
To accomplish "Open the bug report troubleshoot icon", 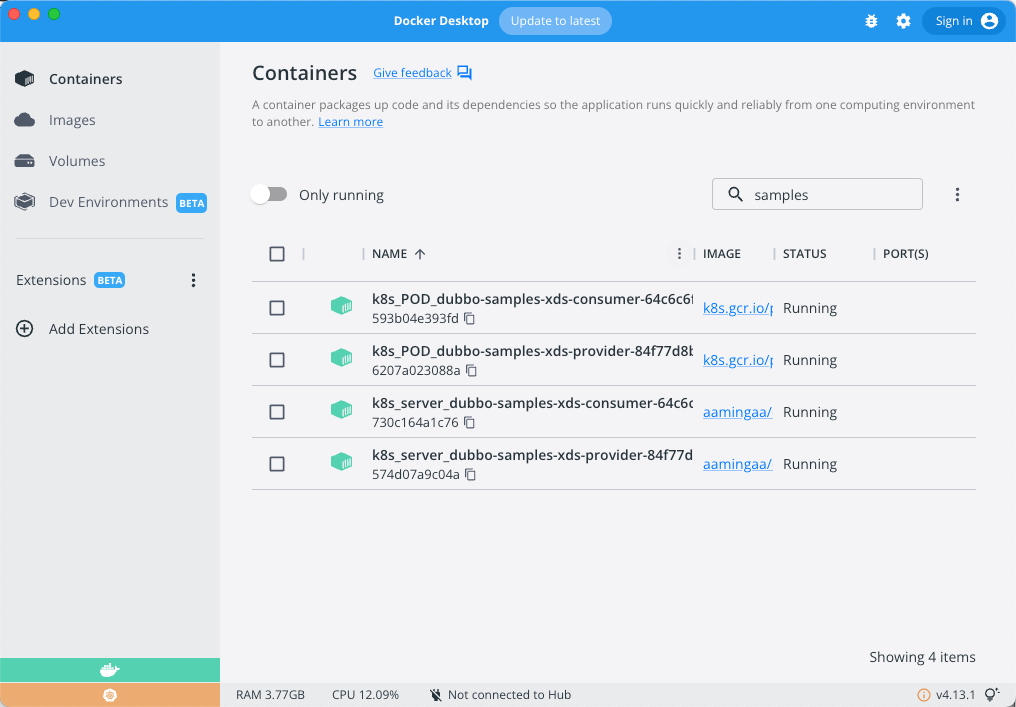I will (871, 21).
